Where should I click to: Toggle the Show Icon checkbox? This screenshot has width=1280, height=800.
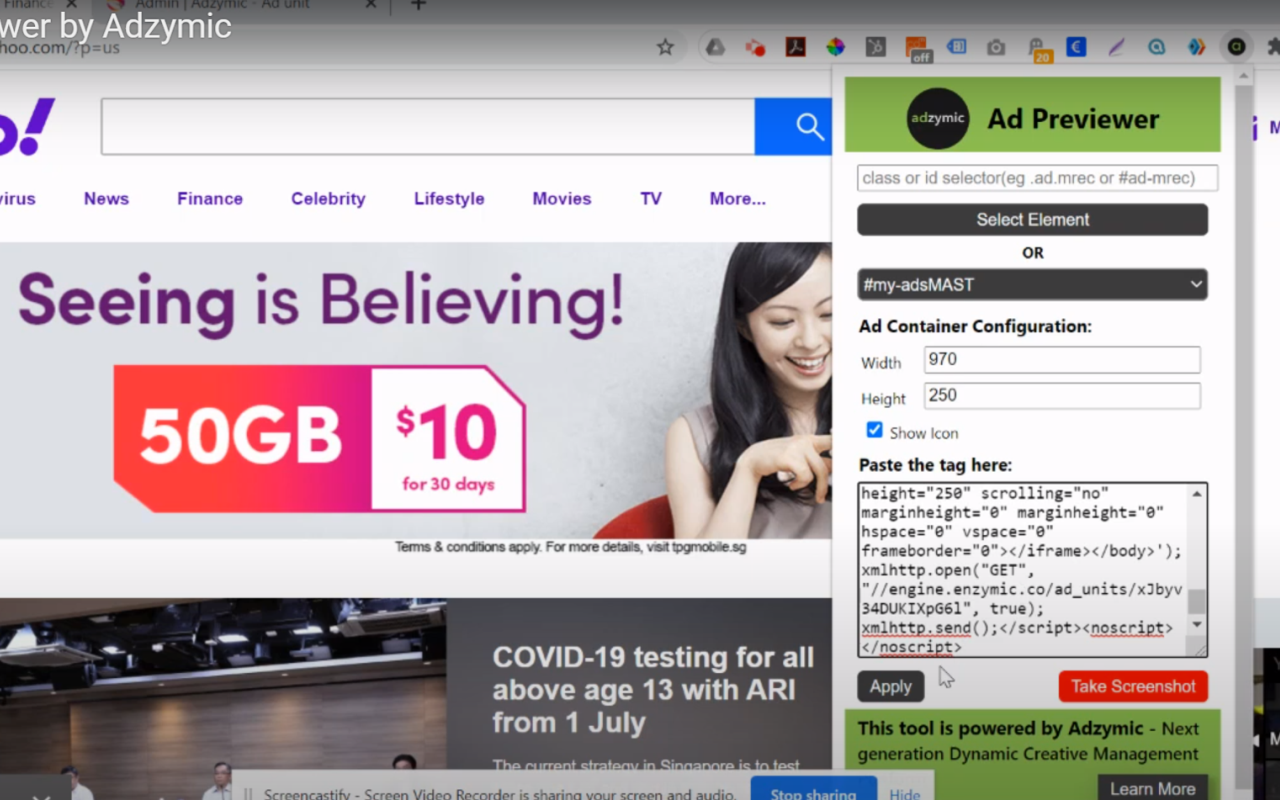(875, 430)
